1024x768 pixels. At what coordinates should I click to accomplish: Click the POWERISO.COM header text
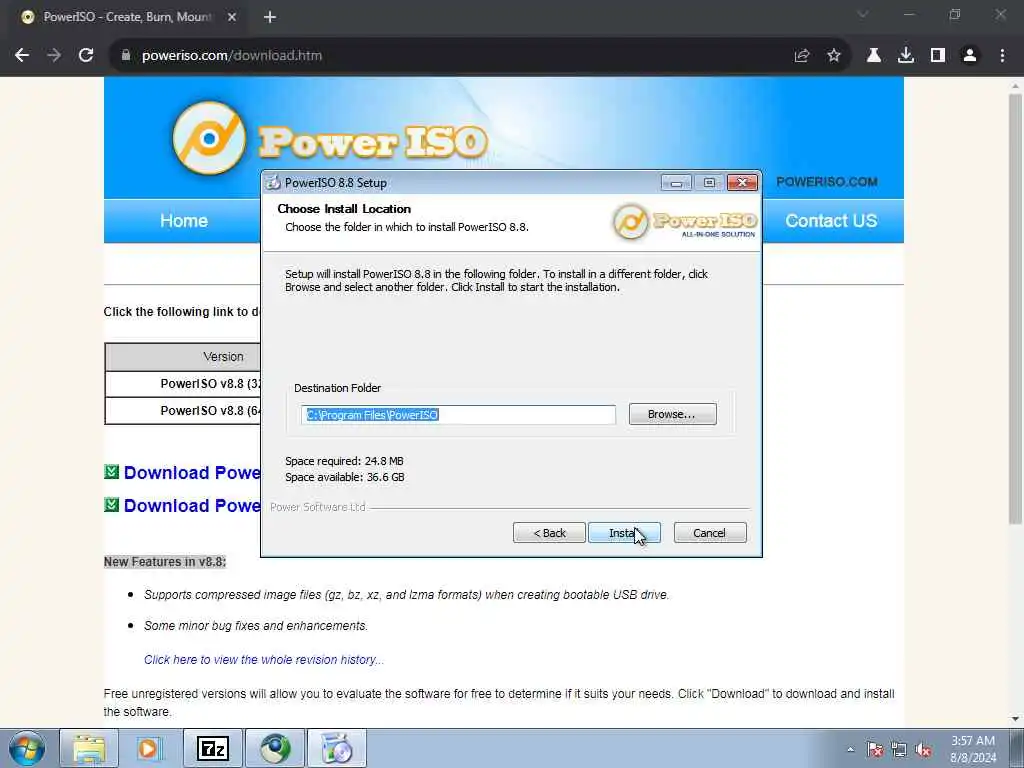(x=827, y=182)
